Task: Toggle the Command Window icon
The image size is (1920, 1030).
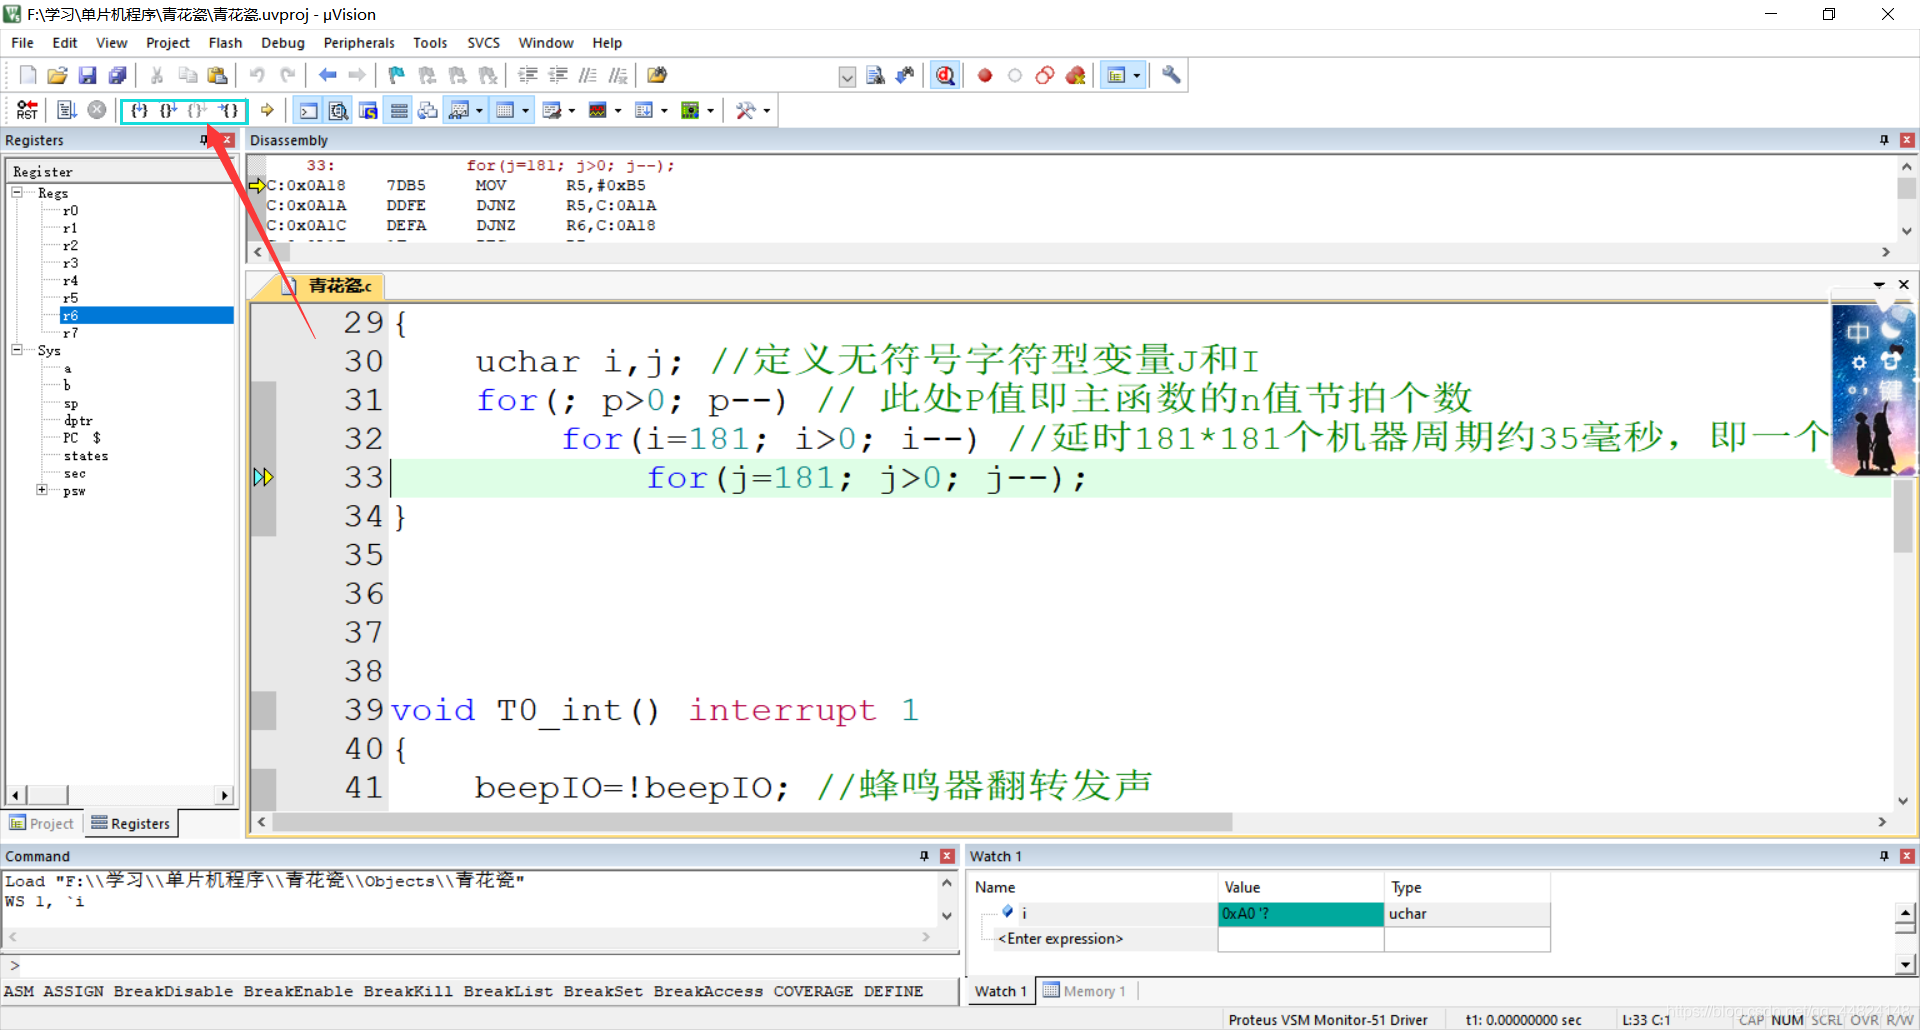Action: point(309,110)
